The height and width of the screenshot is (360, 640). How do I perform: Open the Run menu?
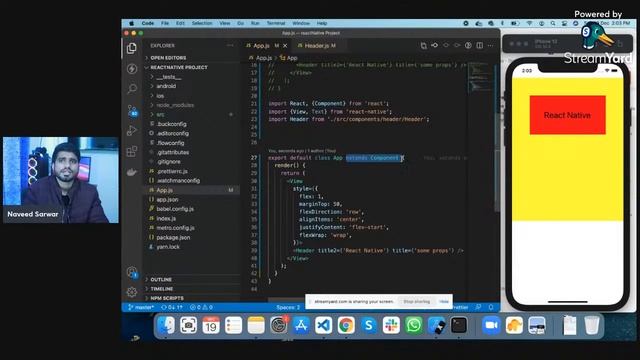(255, 23)
